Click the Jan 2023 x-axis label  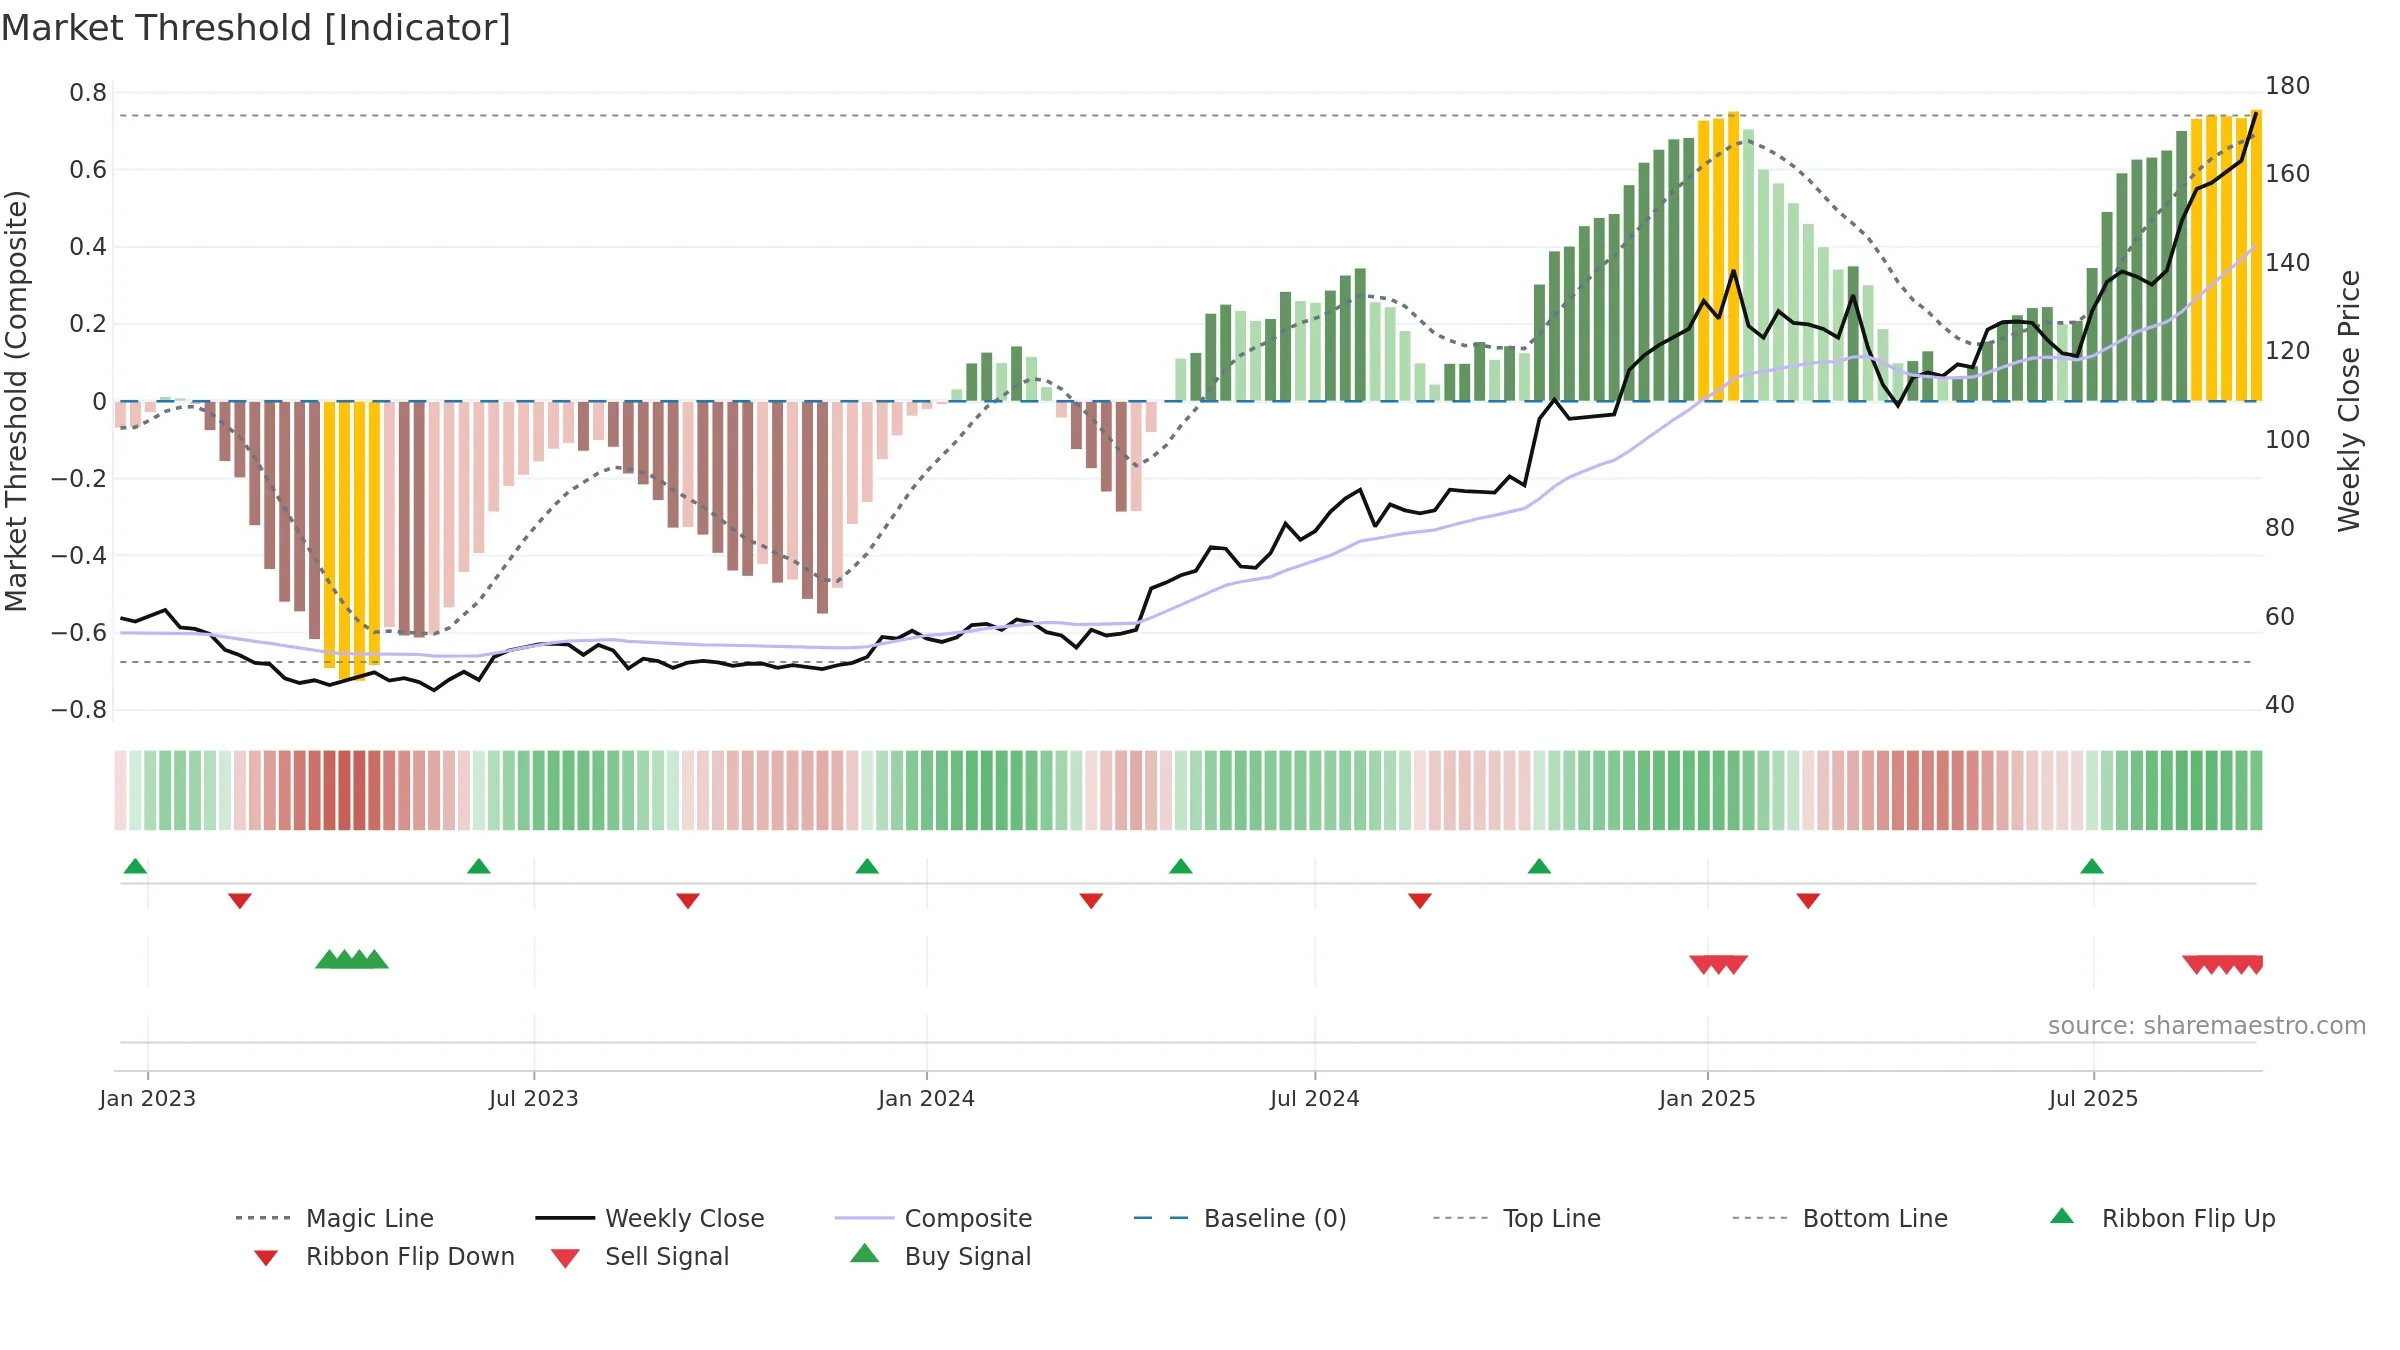148,1098
